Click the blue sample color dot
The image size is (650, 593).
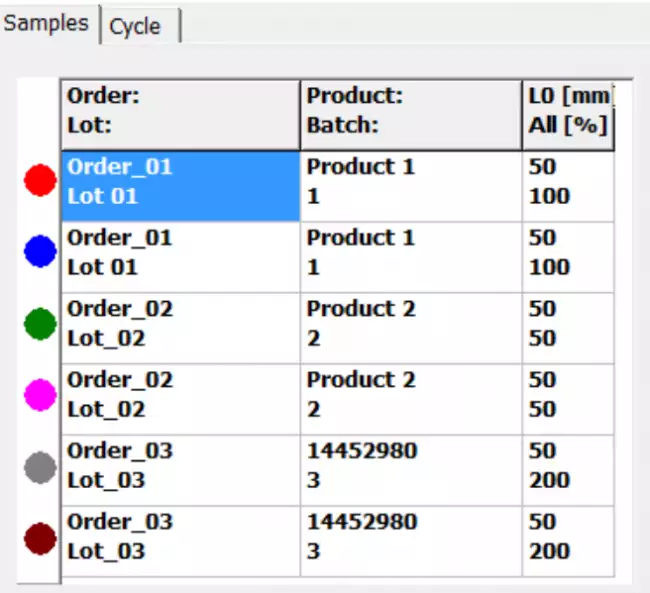[x=40, y=252]
